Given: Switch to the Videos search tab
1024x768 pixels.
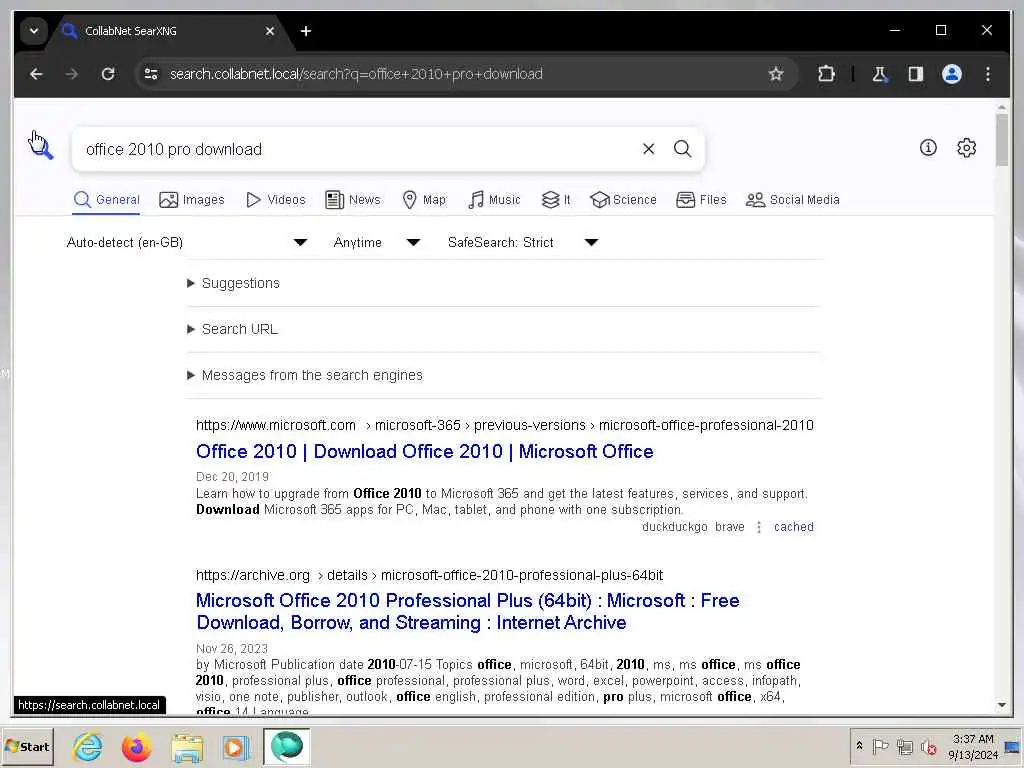Looking at the screenshot, I should click(x=276, y=200).
